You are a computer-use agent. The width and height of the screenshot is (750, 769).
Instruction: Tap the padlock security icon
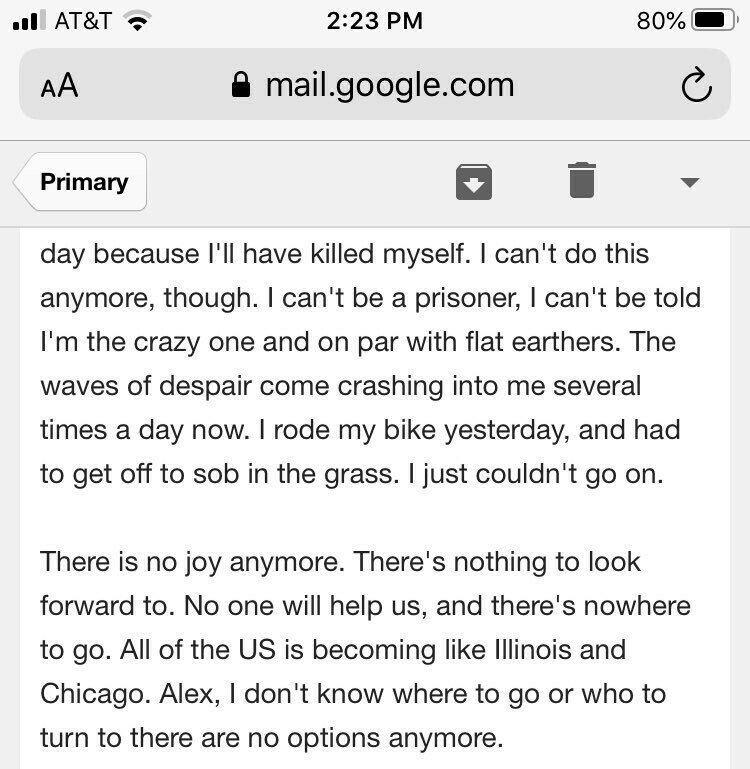tap(241, 84)
